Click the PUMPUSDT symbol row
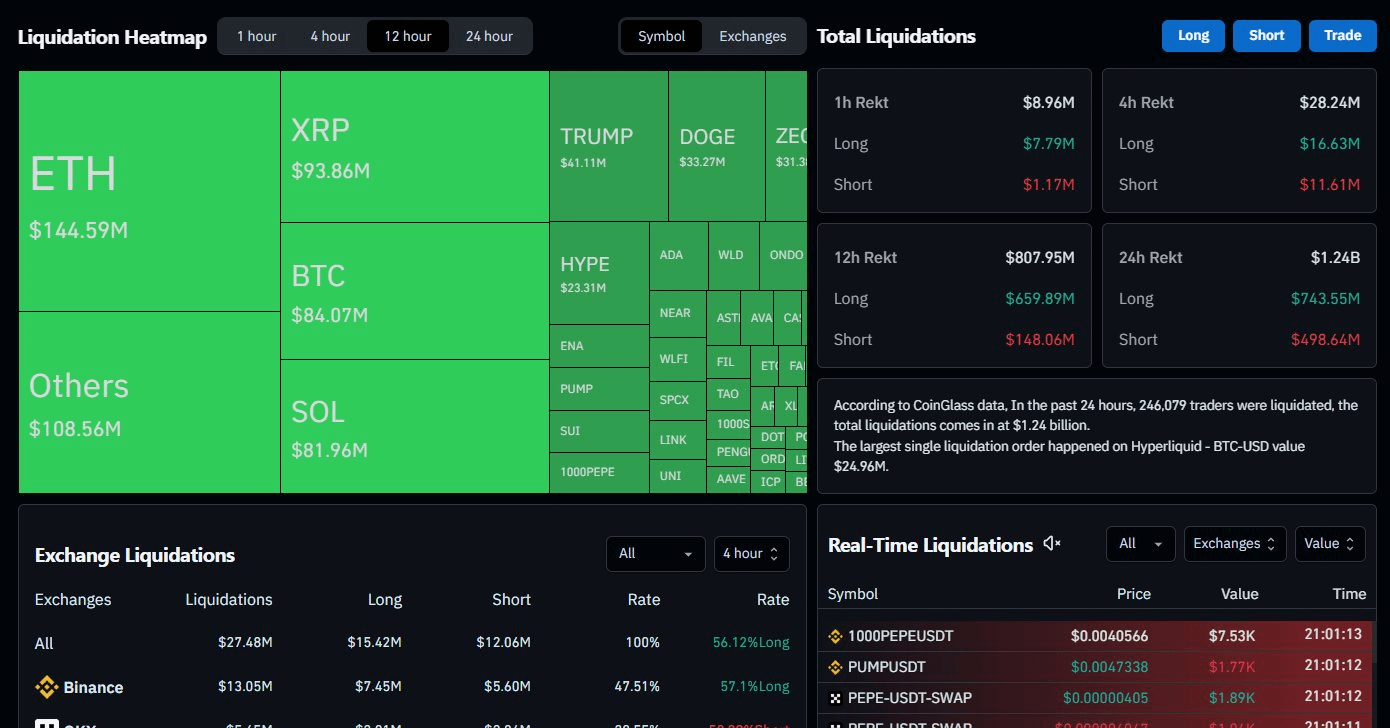Viewport: 1390px width, 728px height. [1097, 667]
